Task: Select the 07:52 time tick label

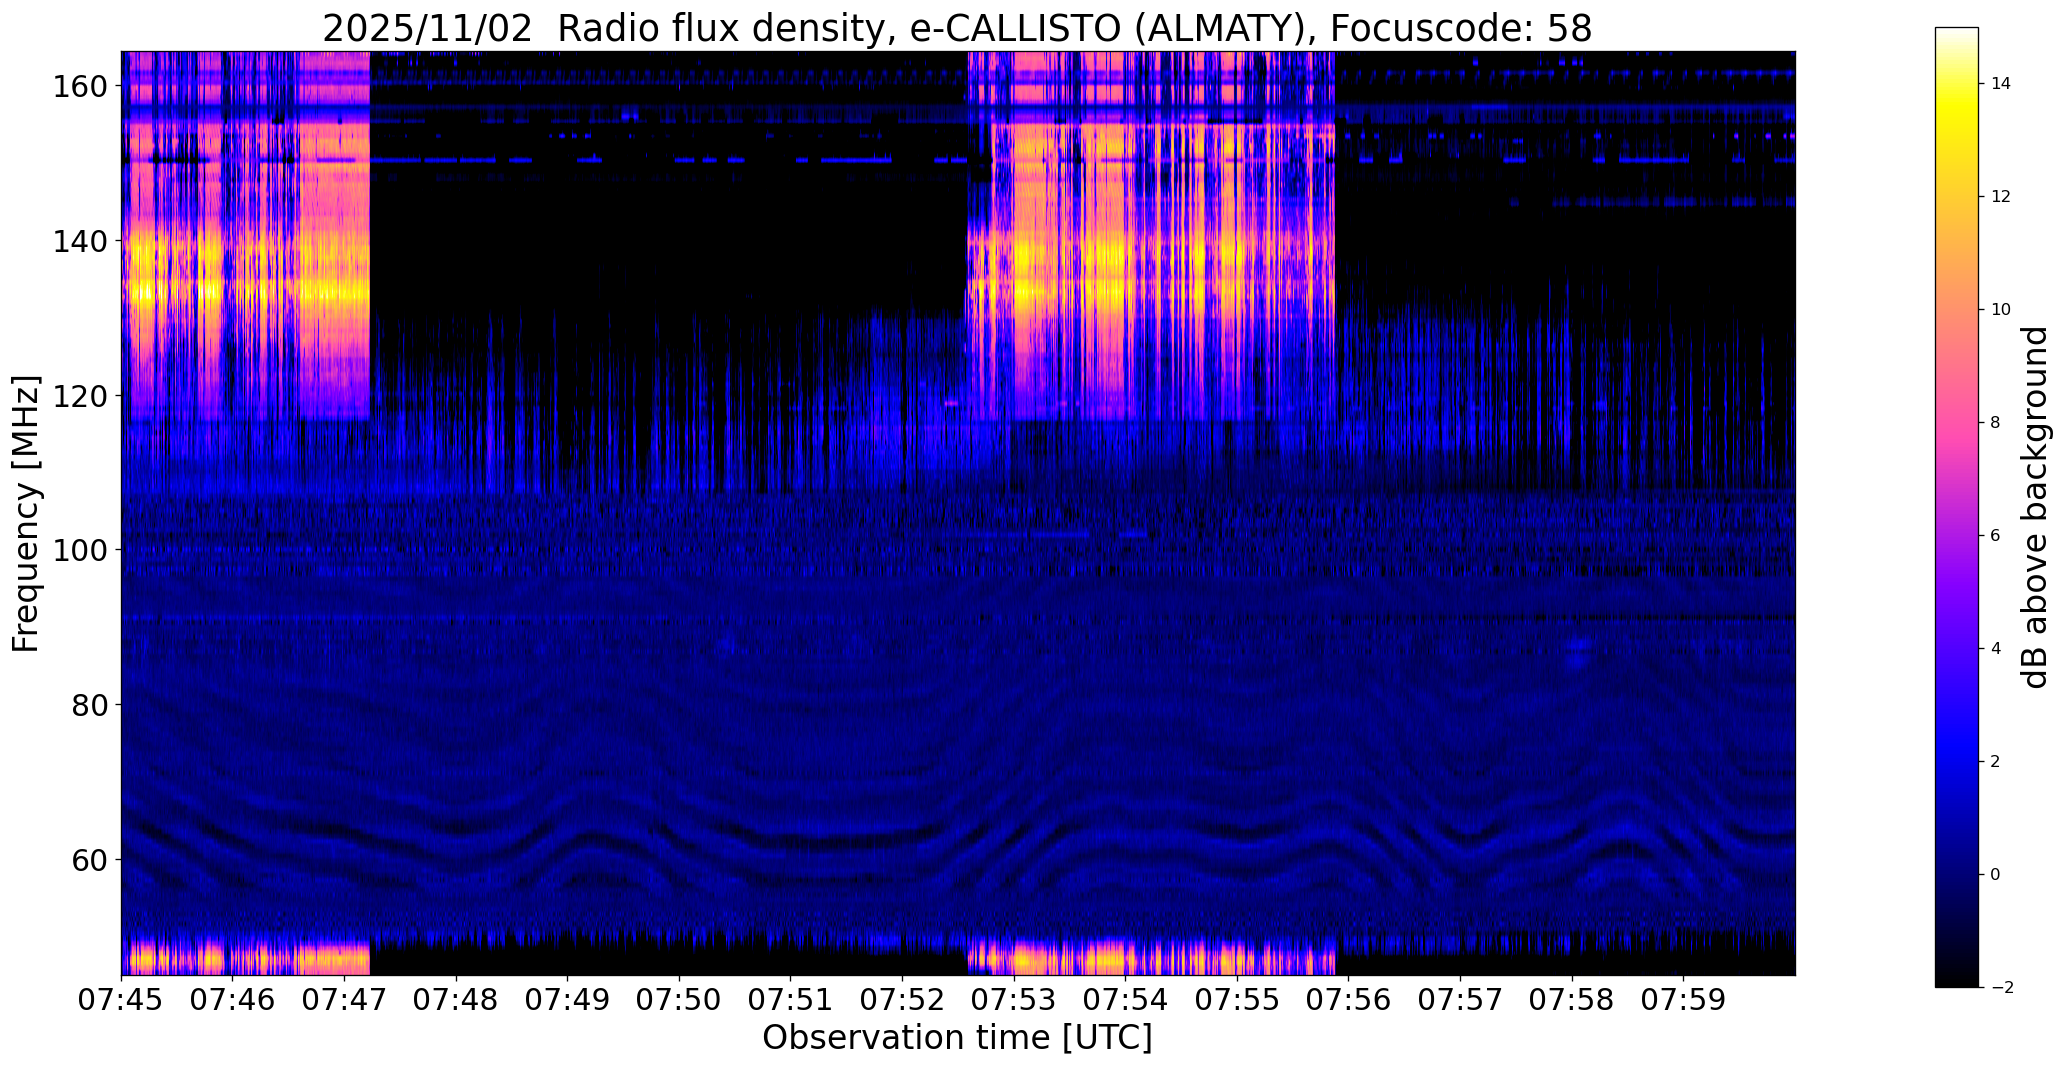Action: click(x=903, y=999)
